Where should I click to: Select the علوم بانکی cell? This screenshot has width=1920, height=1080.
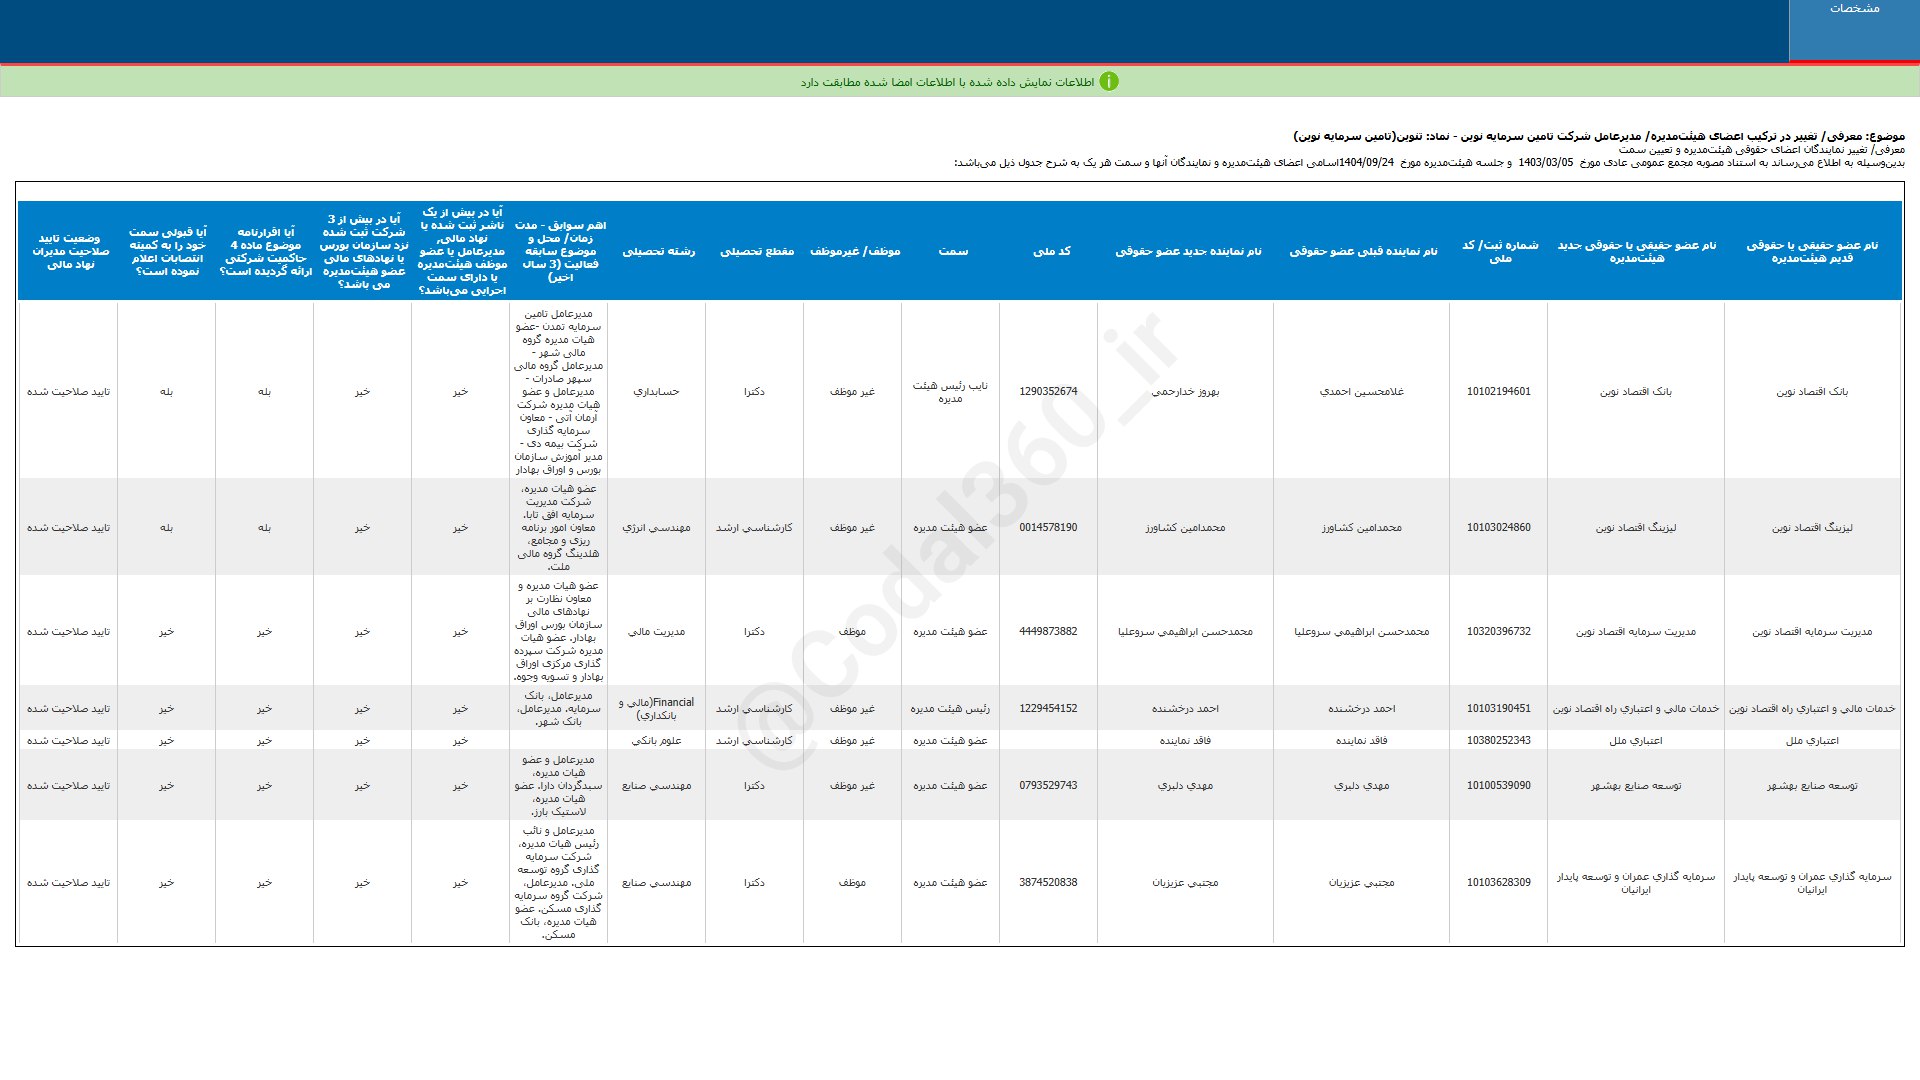click(x=656, y=741)
